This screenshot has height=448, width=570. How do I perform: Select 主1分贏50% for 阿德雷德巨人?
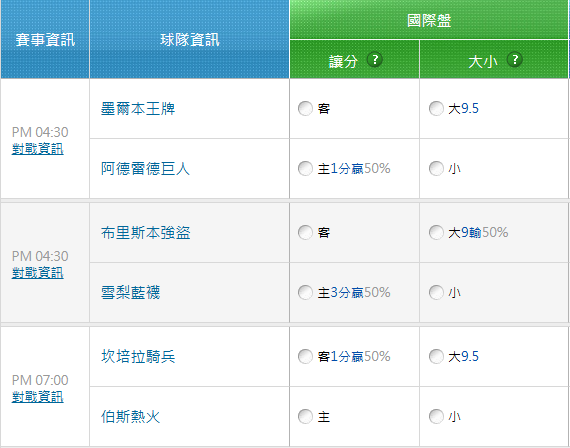tap(305, 168)
